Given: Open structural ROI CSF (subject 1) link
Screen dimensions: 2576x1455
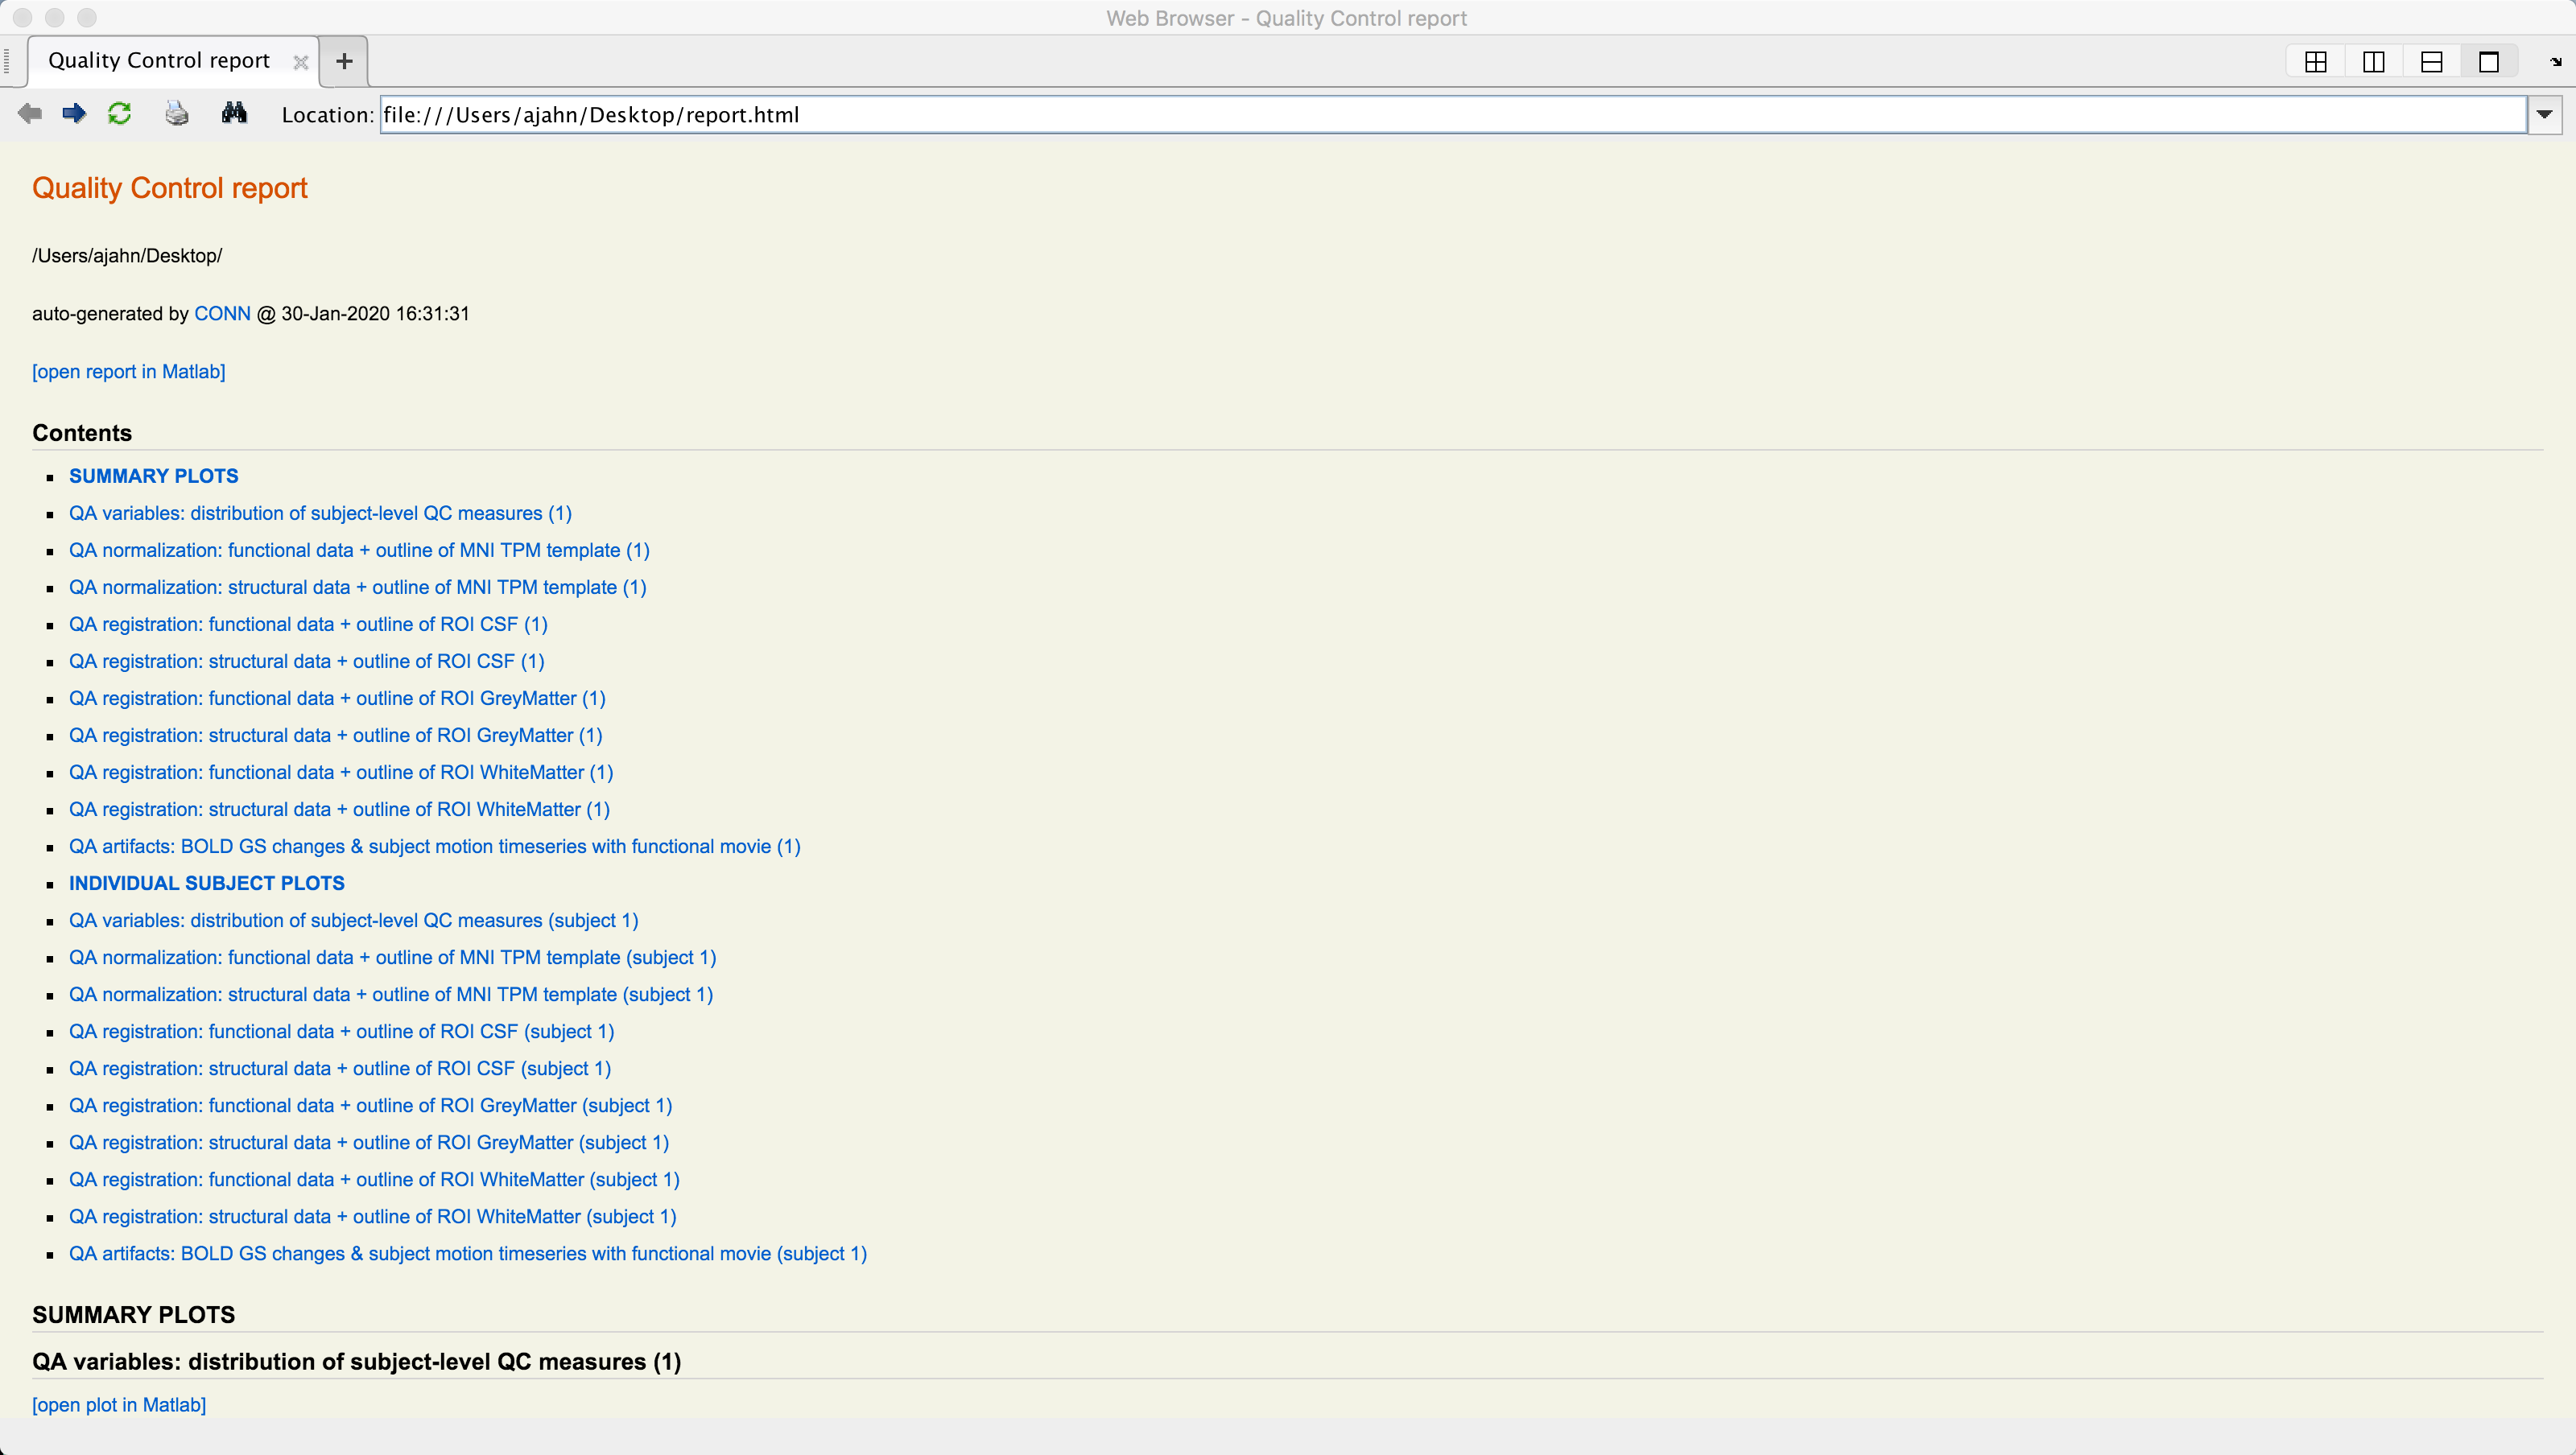Looking at the screenshot, I should [340, 1068].
